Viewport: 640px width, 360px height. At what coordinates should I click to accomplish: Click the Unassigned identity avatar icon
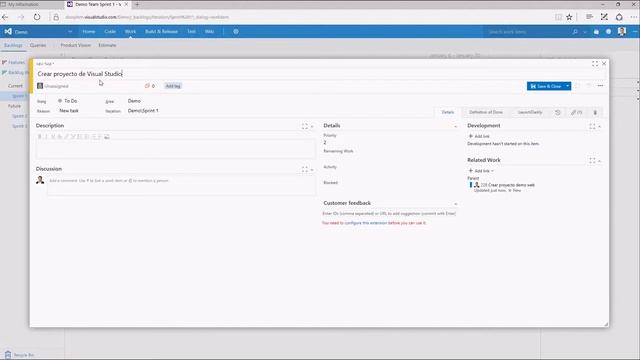point(40,86)
